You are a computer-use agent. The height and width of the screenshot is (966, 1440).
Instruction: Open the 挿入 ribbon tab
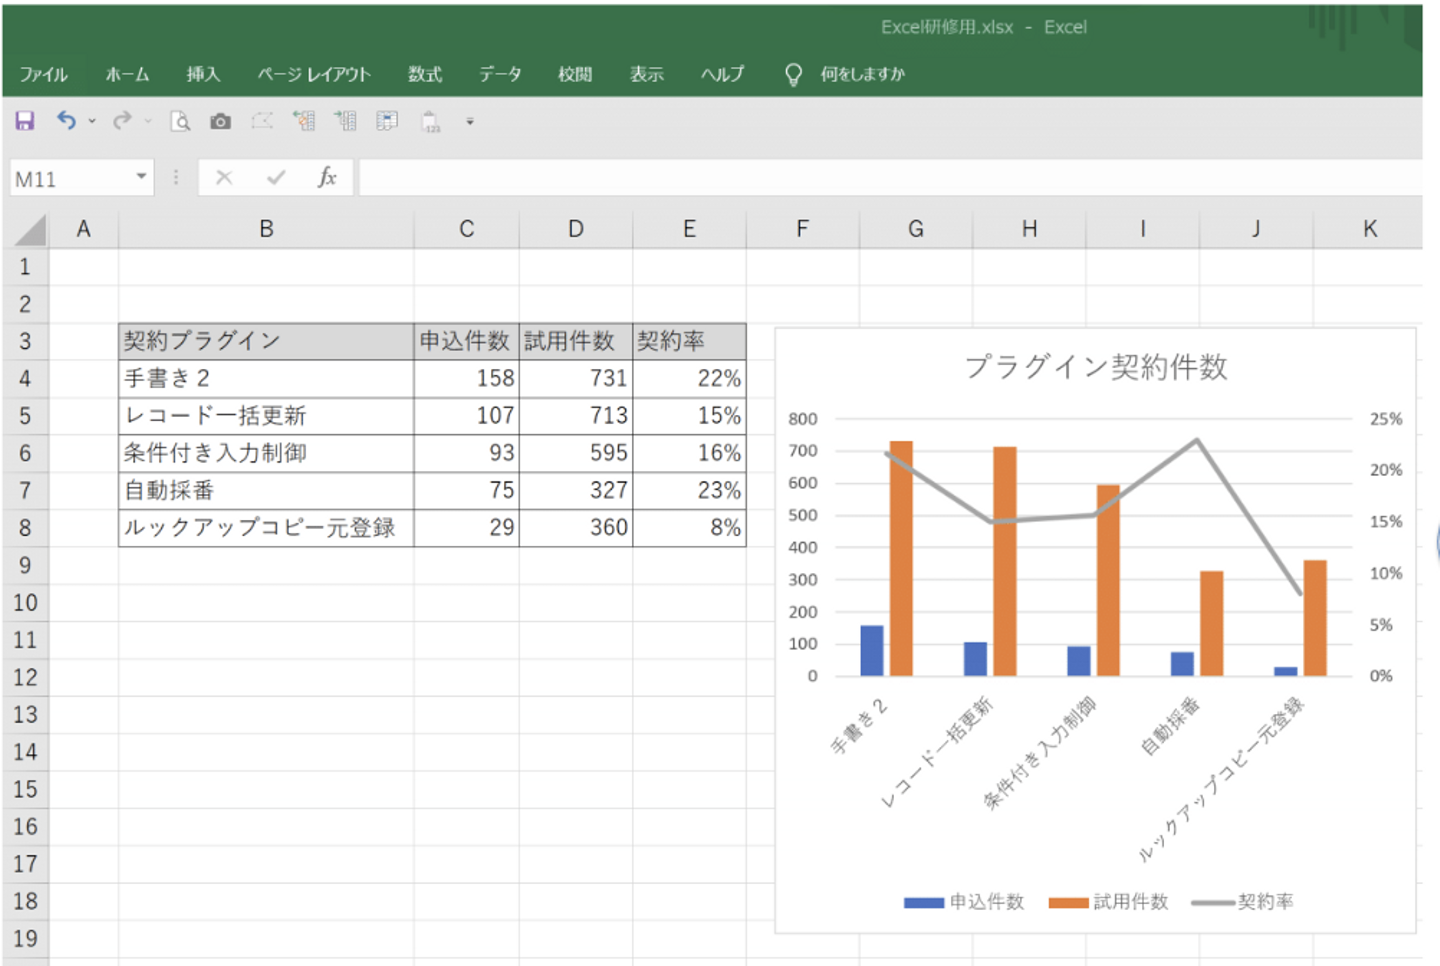click(203, 74)
